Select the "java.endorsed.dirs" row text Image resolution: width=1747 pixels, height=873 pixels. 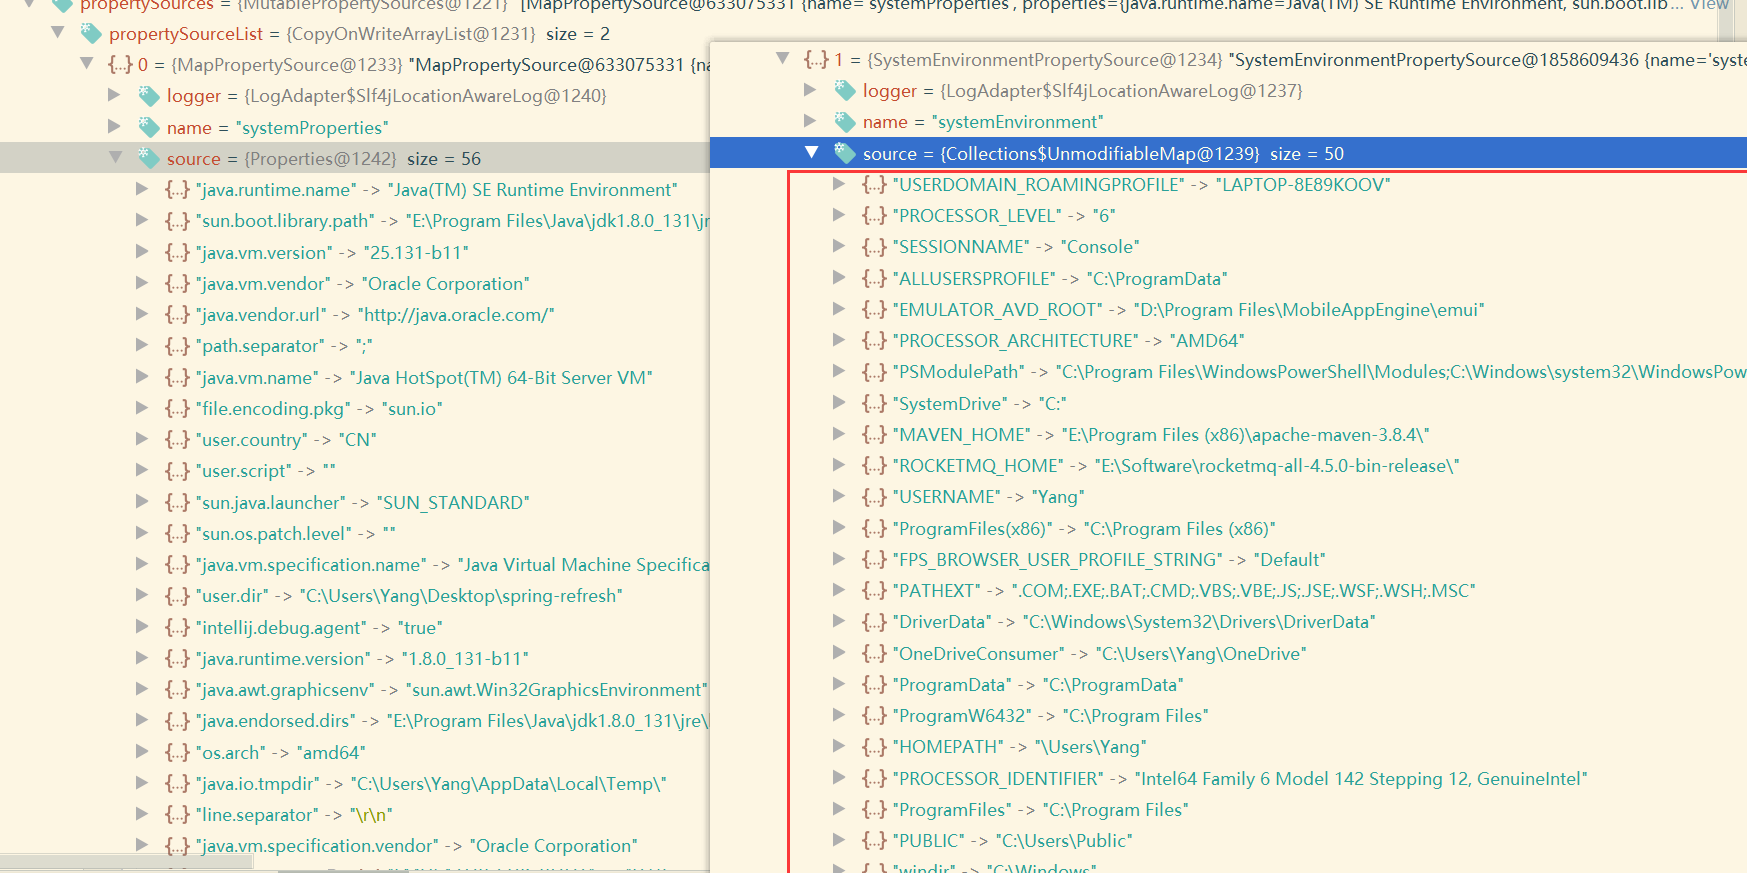coord(452,721)
